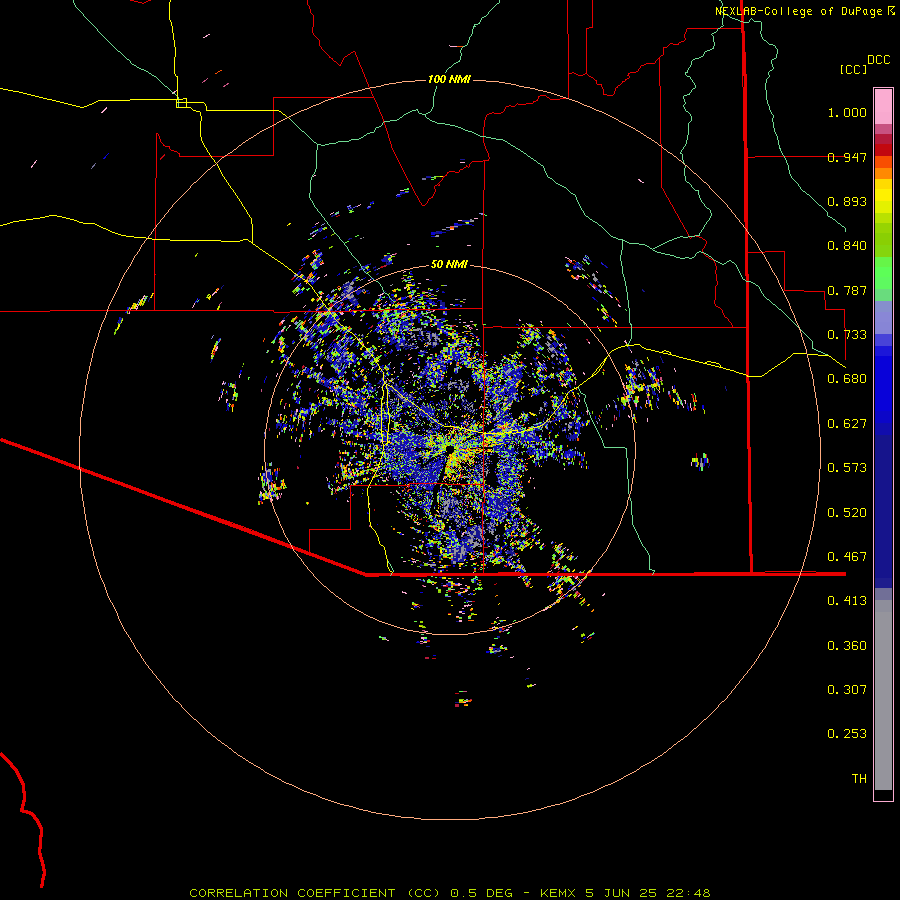Screen dimensions: 900x900
Task: Click the 0.307 color scale value
Action: point(847,690)
